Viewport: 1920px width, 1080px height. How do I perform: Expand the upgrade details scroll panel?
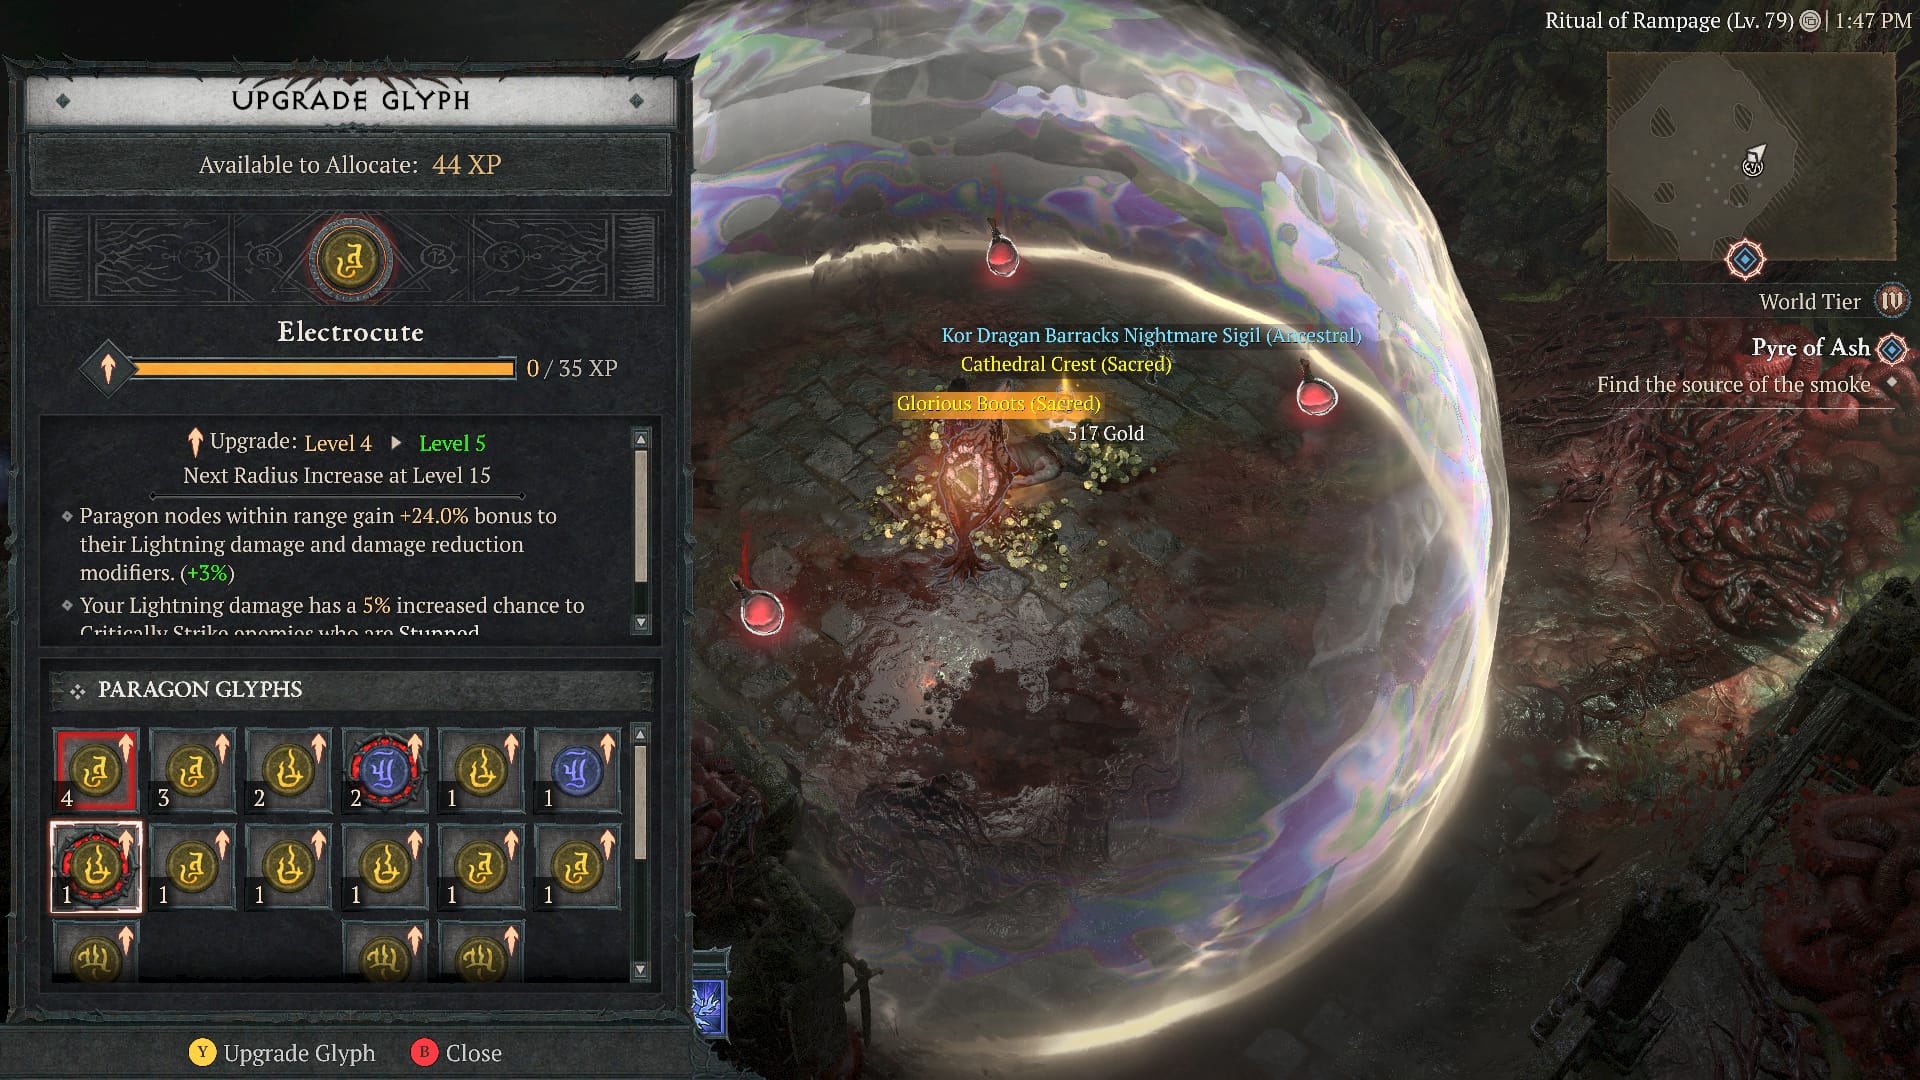click(x=641, y=621)
